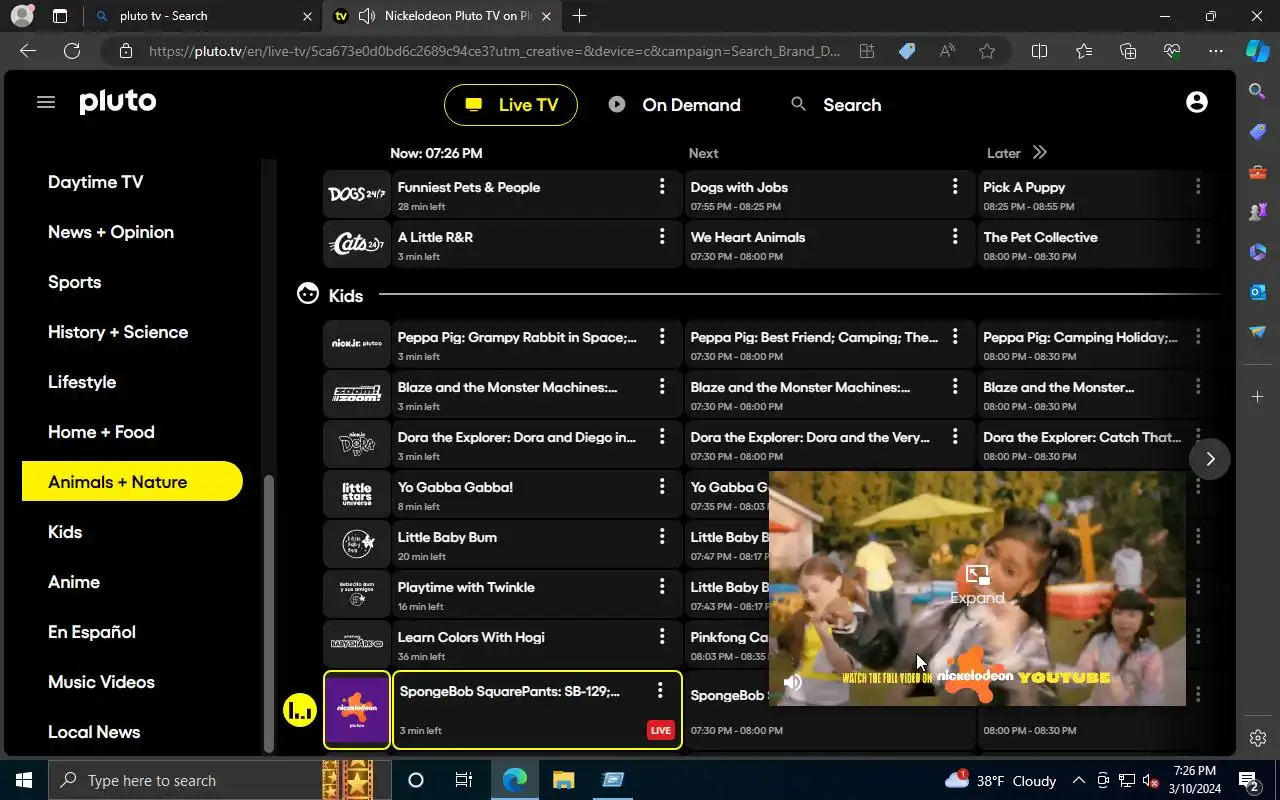
Task: Select En Español category
Action: 92,632
